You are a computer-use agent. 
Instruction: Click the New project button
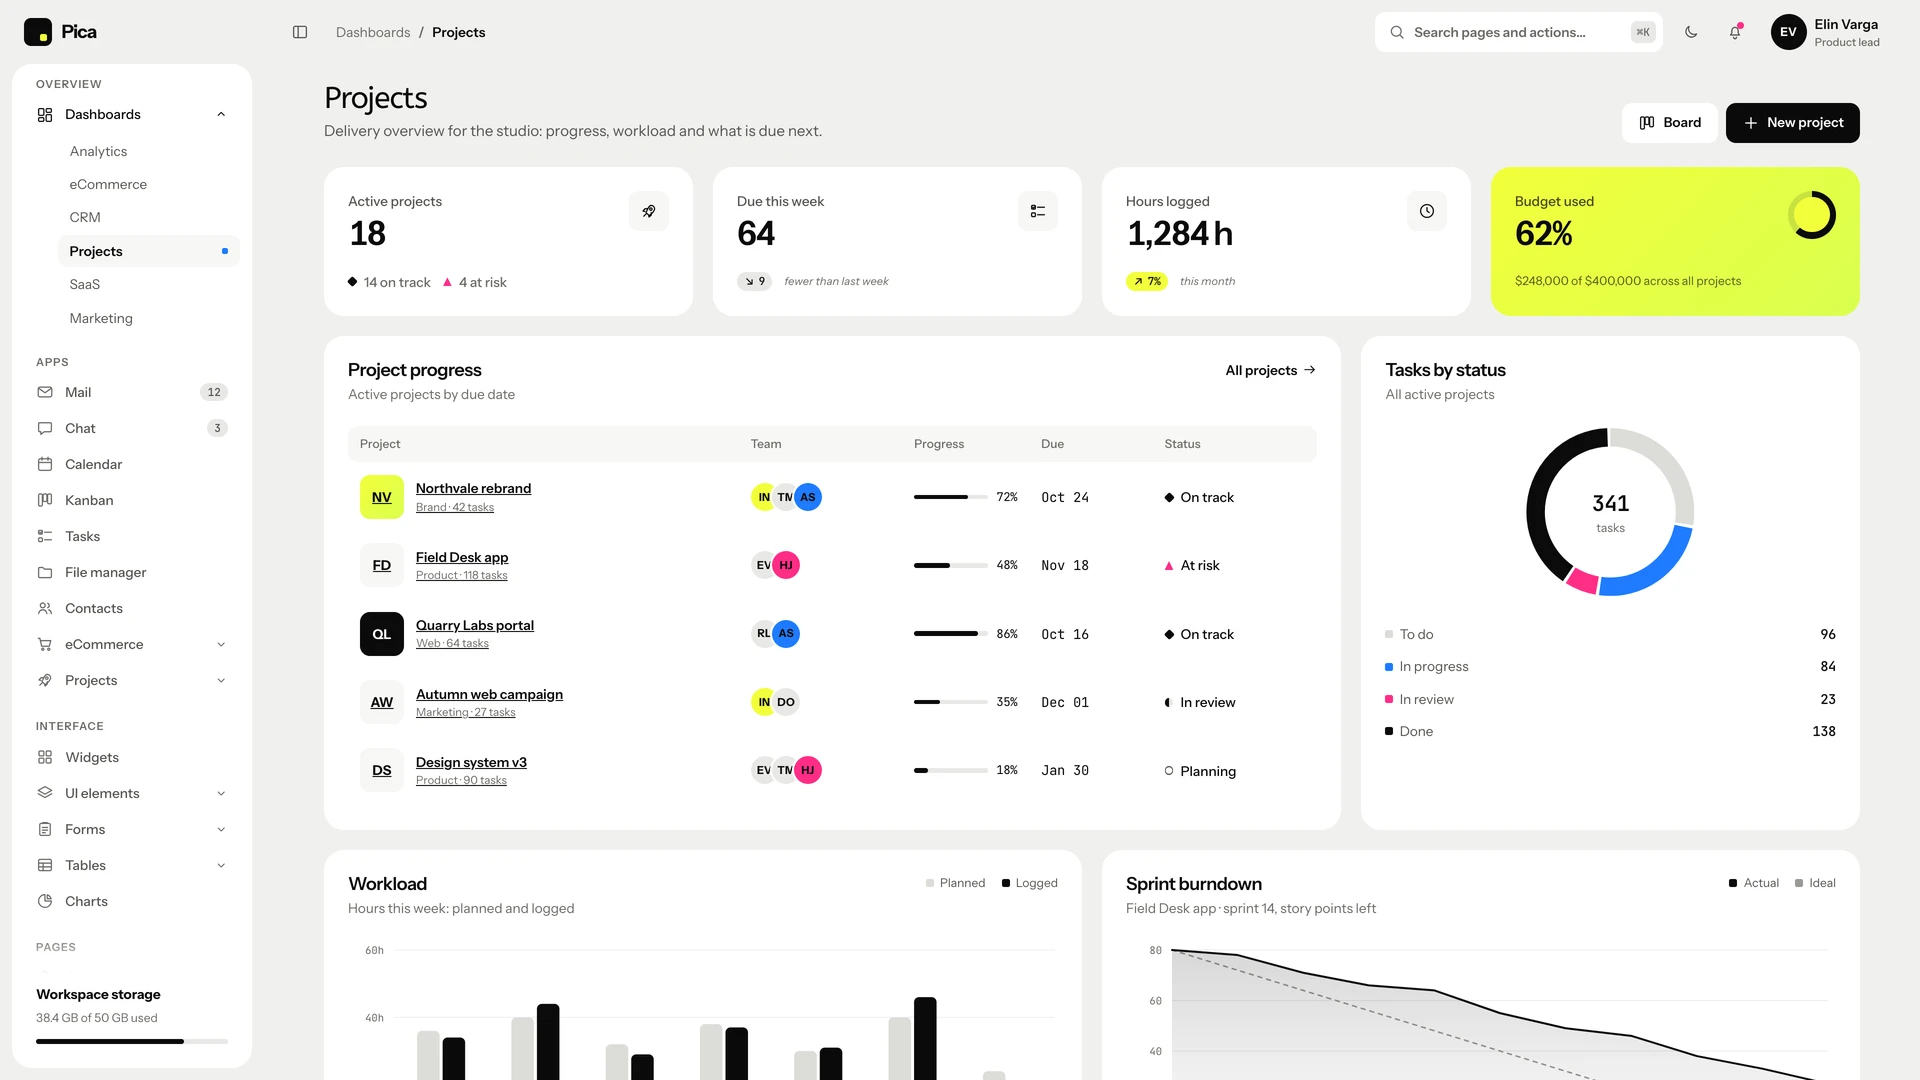(1792, 122)
